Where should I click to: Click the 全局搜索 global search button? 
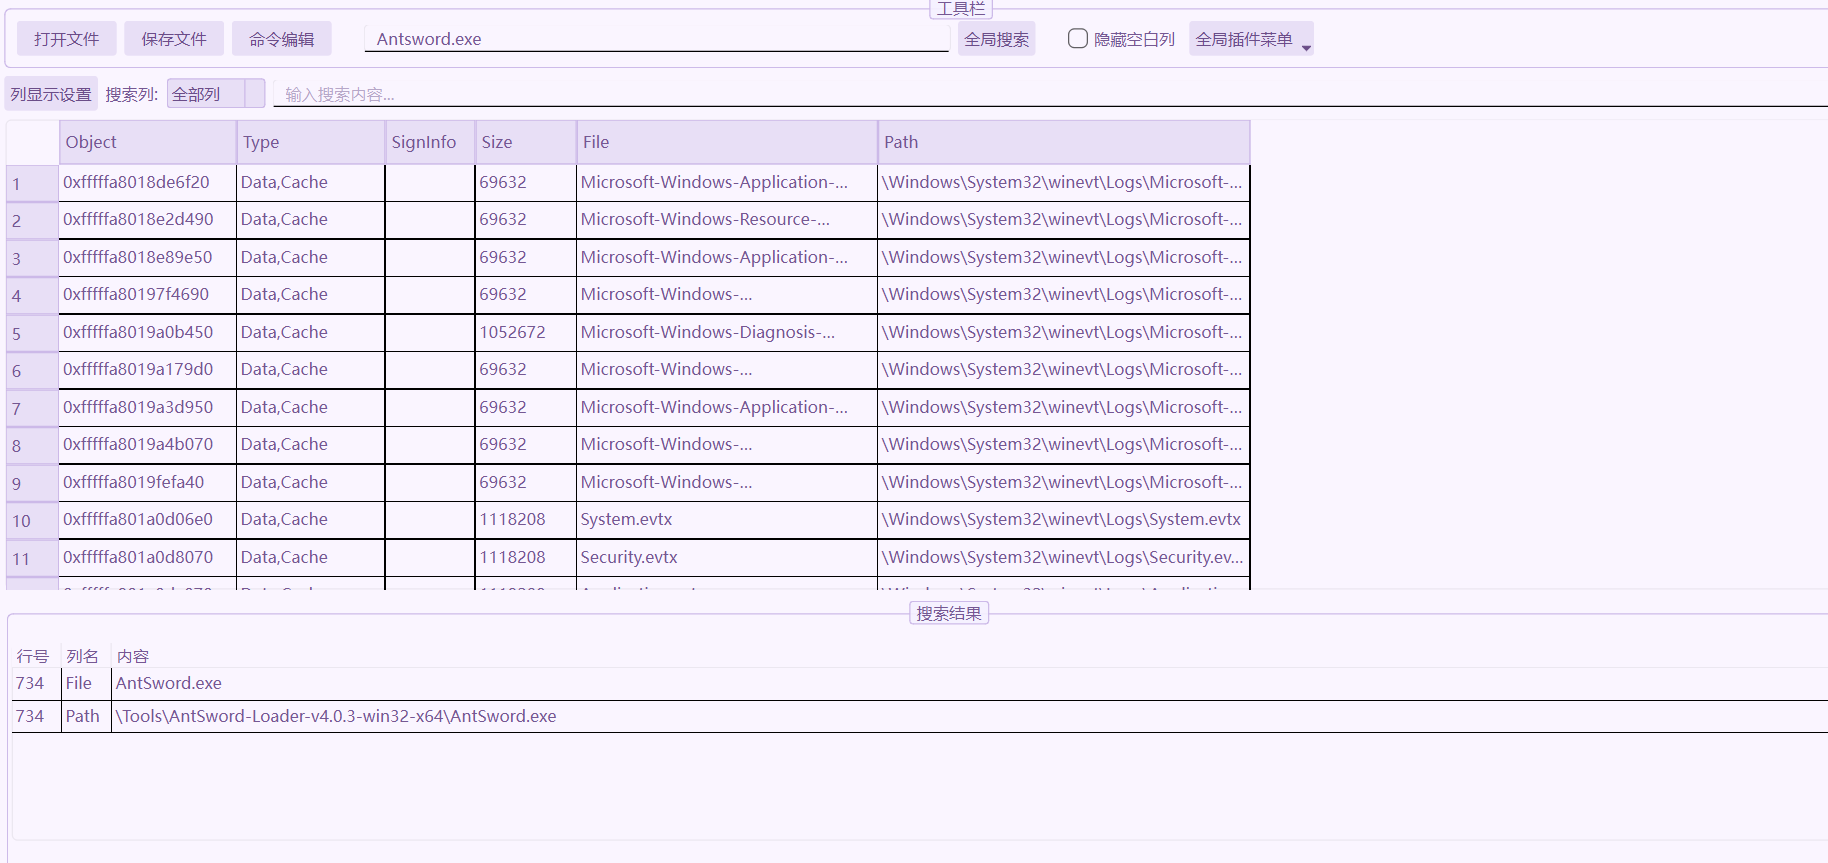coord(996,39)
